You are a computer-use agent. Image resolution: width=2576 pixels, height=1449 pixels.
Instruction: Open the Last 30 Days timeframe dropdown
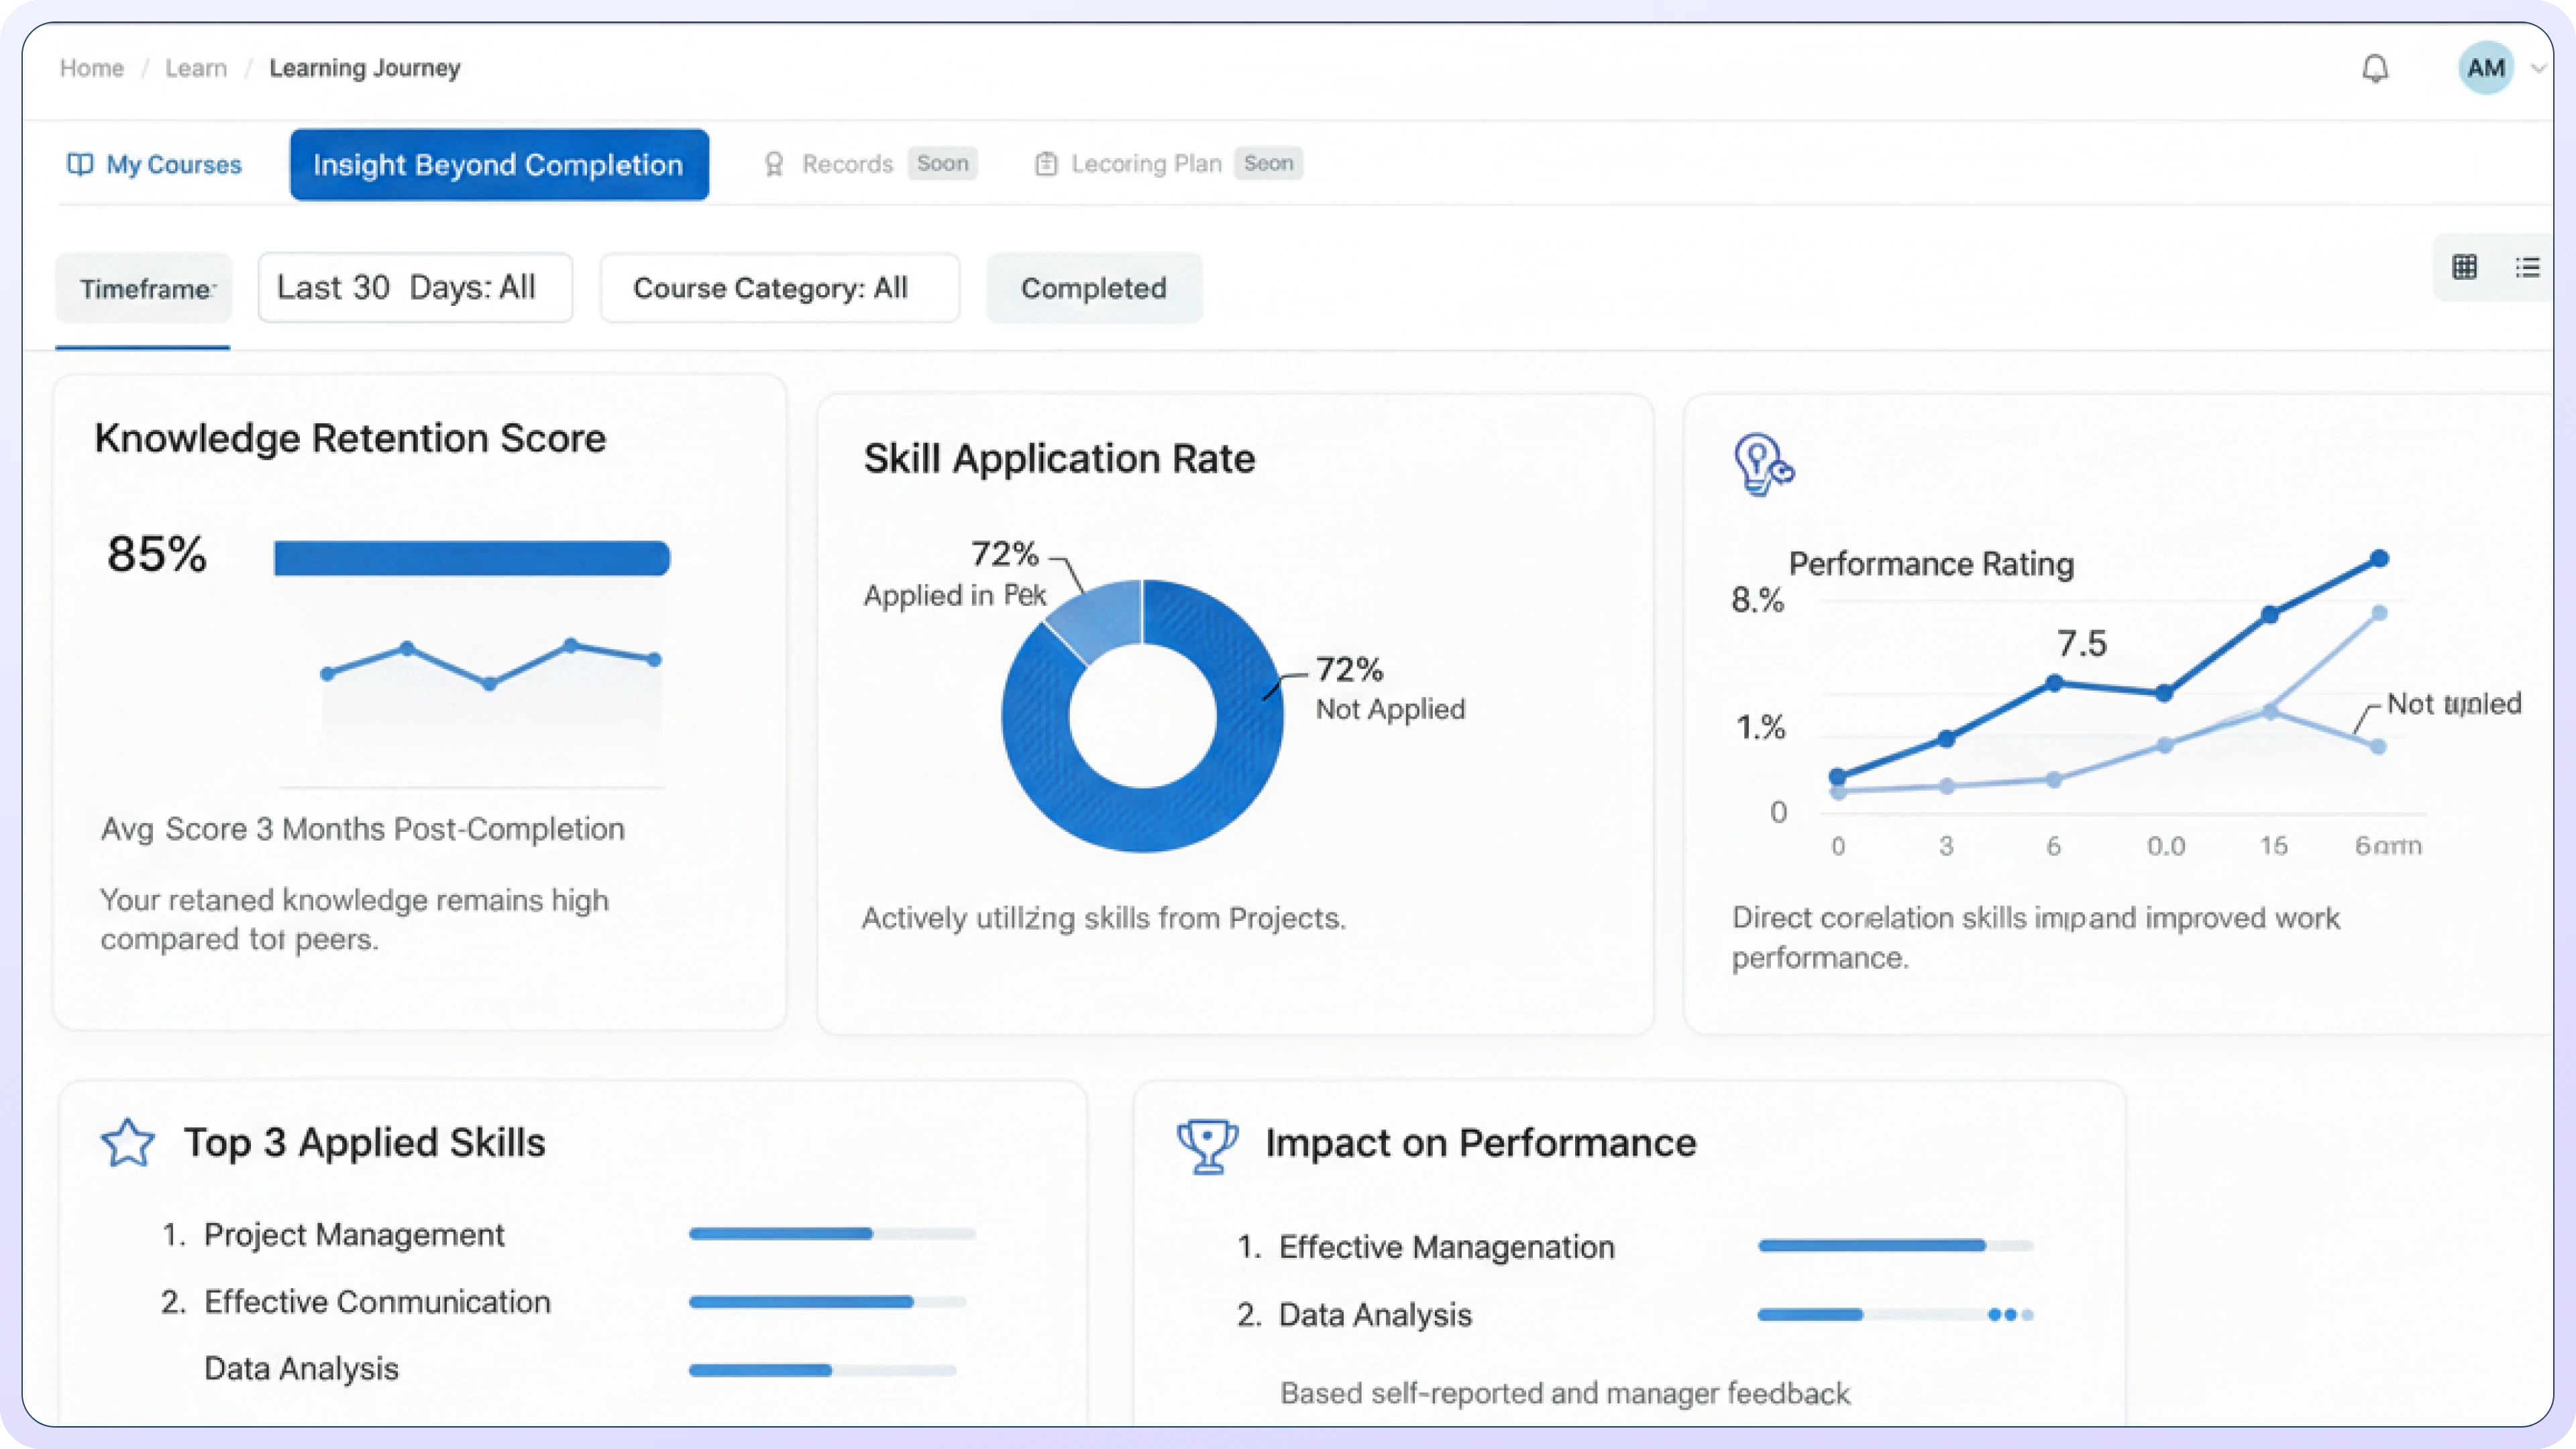[x=415, y=288]
